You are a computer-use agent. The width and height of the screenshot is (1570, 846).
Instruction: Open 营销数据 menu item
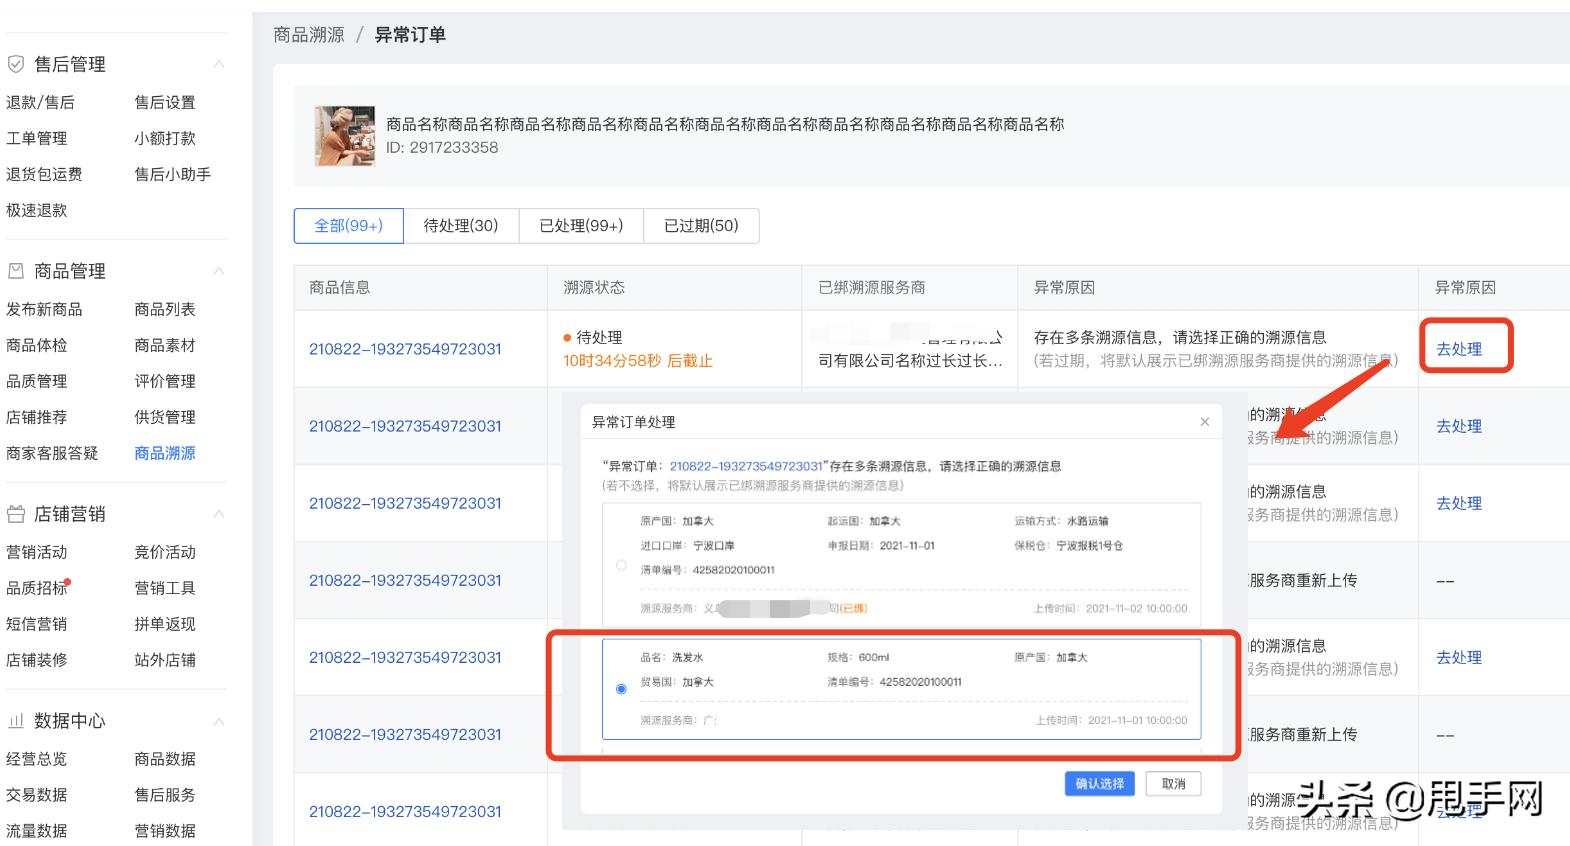pos(165,831)
